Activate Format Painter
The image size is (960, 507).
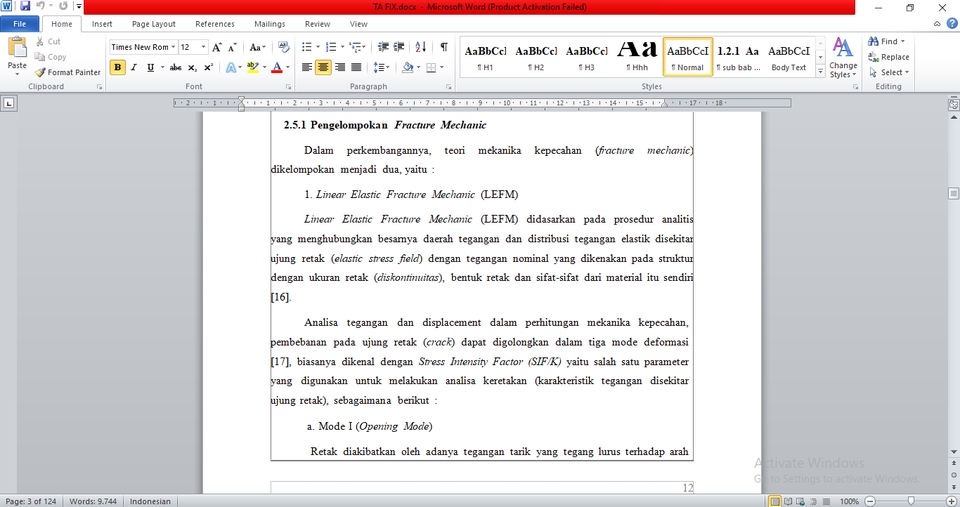67,72
